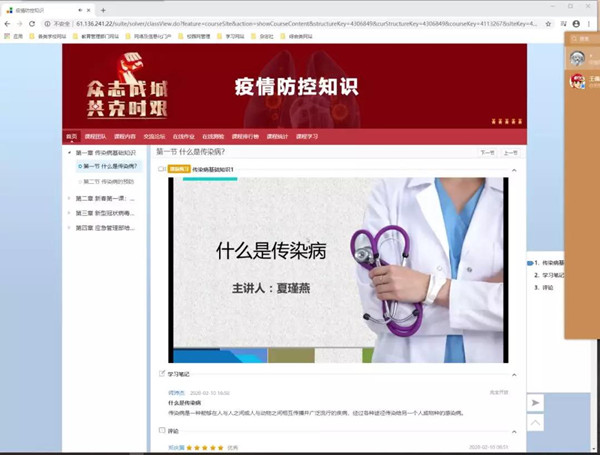Click the scroll-to-top chevron icon
The width and height of the screenshot is (600, 455).
[x=536, y=423]
